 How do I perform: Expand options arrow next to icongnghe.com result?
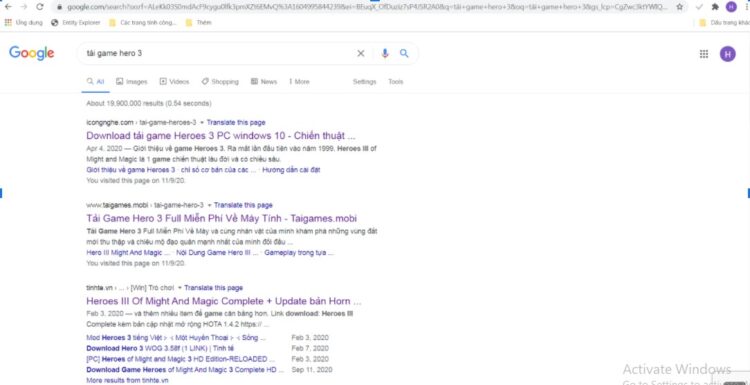(x=202, y=122)
